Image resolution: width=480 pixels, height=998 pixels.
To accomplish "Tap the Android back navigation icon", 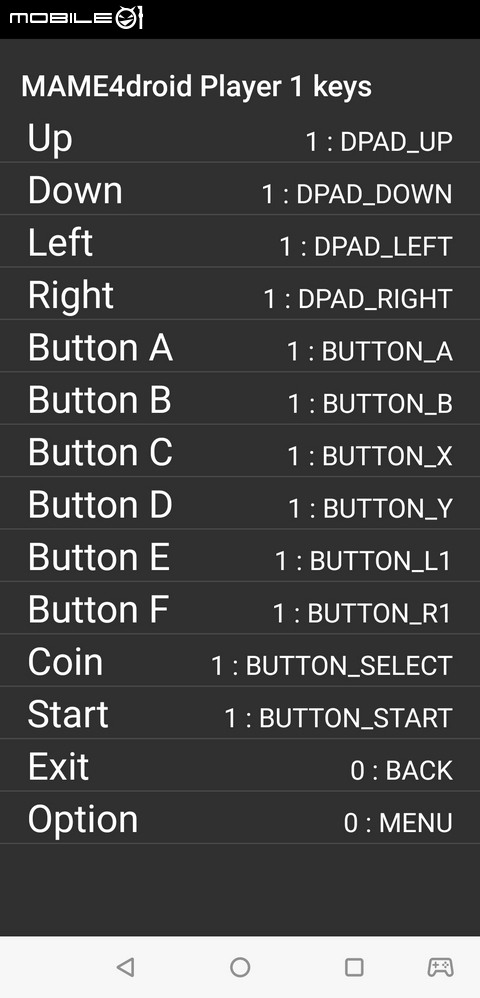I will 125,967.
